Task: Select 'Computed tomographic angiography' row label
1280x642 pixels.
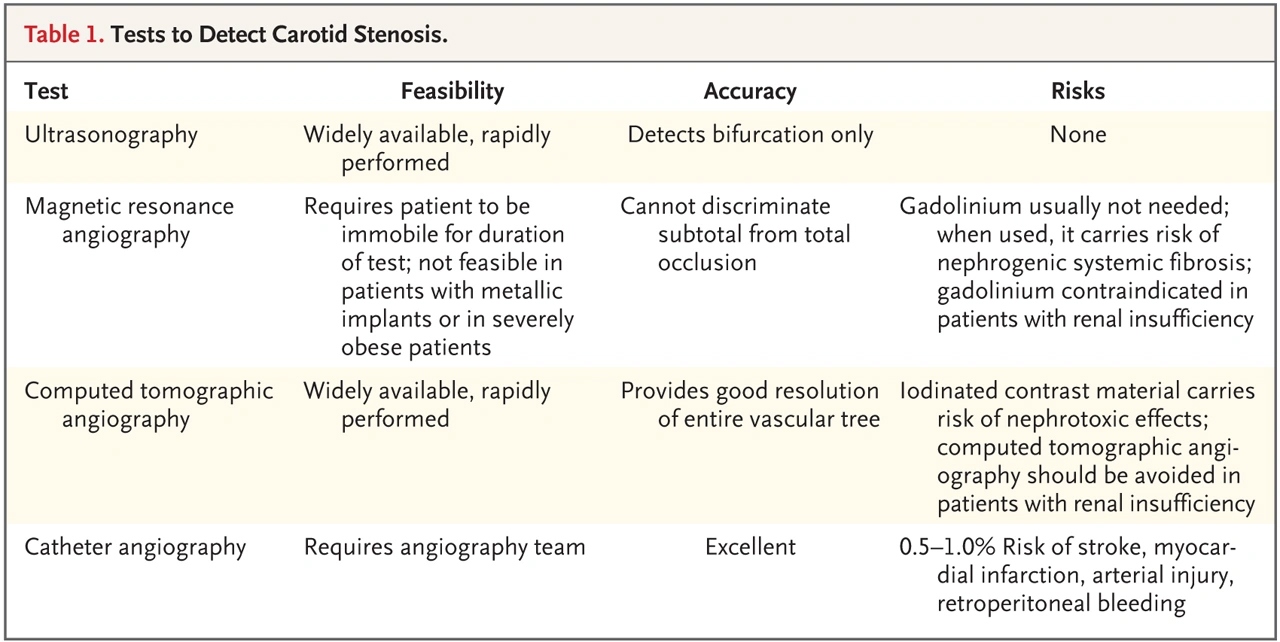Action: point(149,404)
